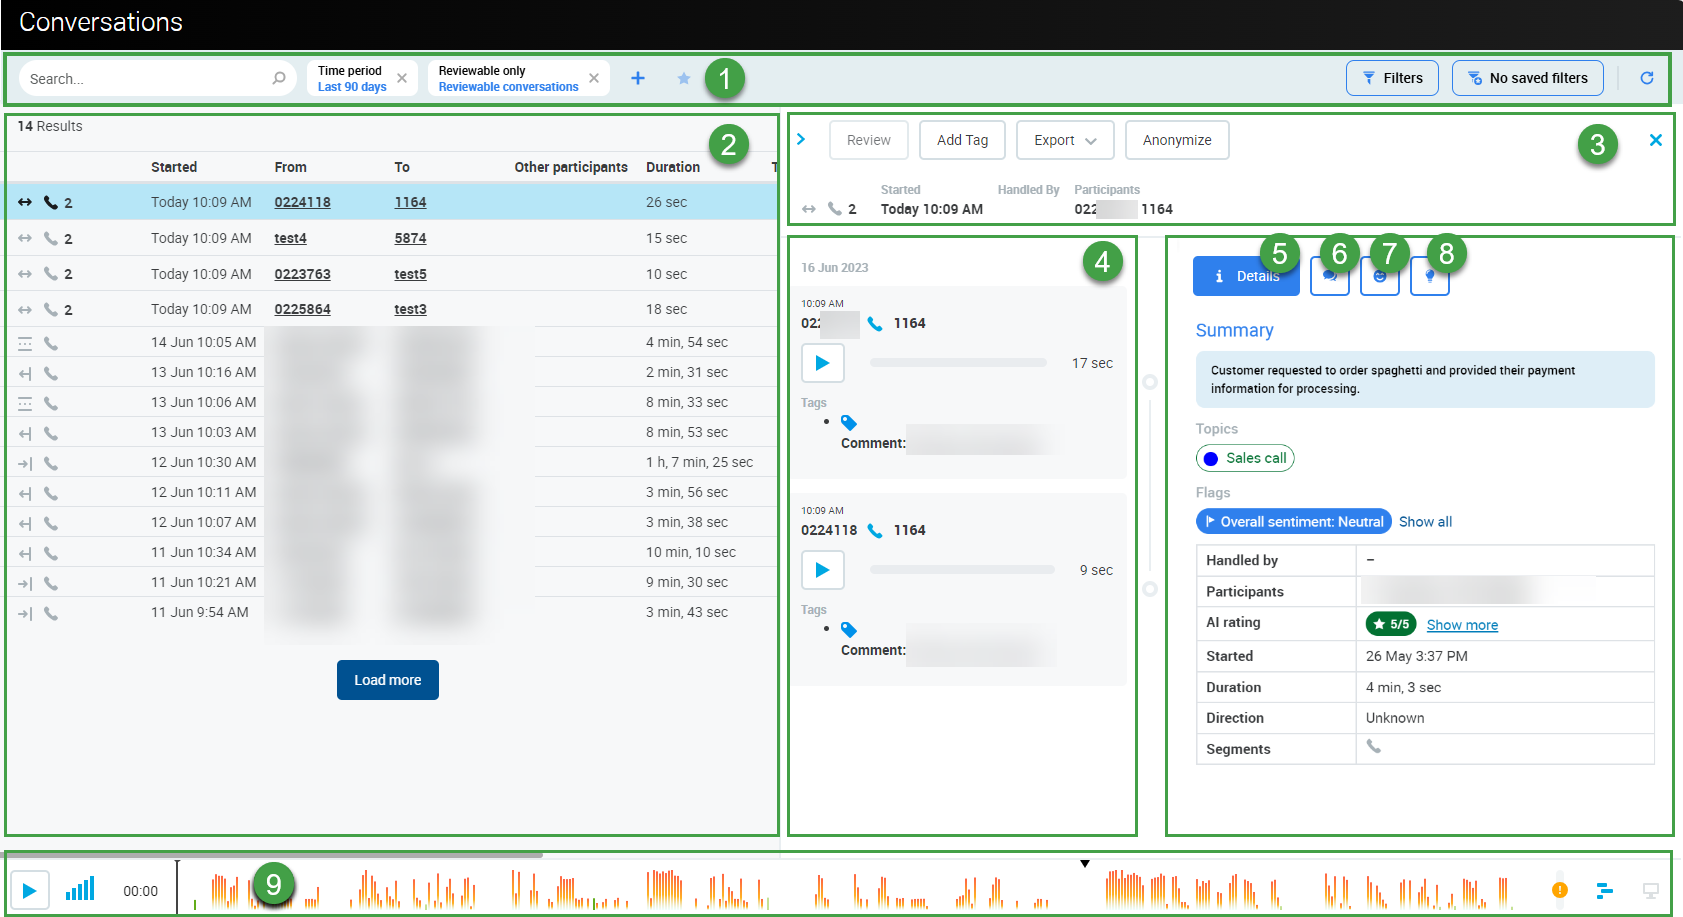1683x917 pixels.
Task: Click Show more link beside AI rating
Action: click(x=1461, y=625)
